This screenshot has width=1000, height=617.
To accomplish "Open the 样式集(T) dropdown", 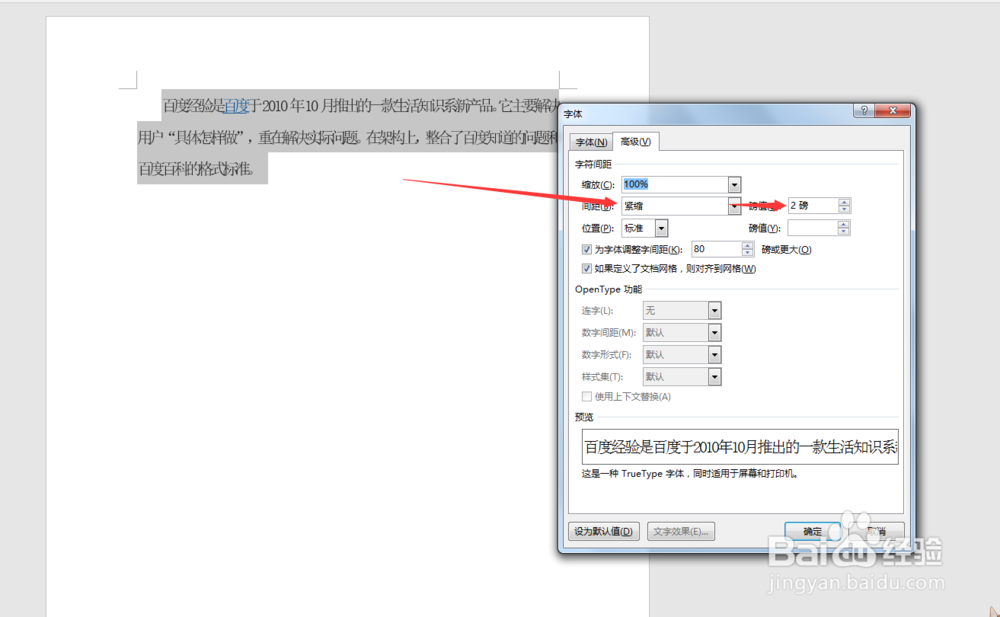I will point(714,377).
